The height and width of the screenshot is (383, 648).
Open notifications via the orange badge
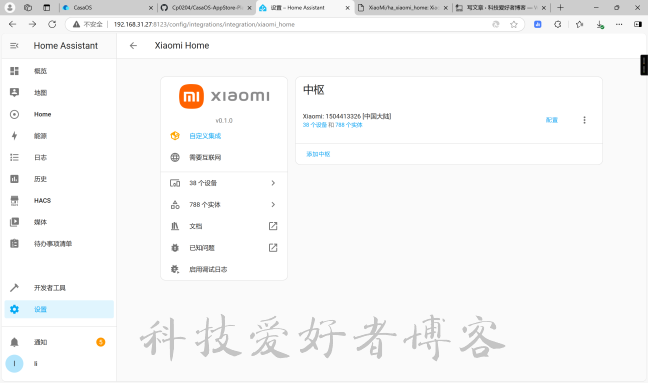[x=100, y=342]
